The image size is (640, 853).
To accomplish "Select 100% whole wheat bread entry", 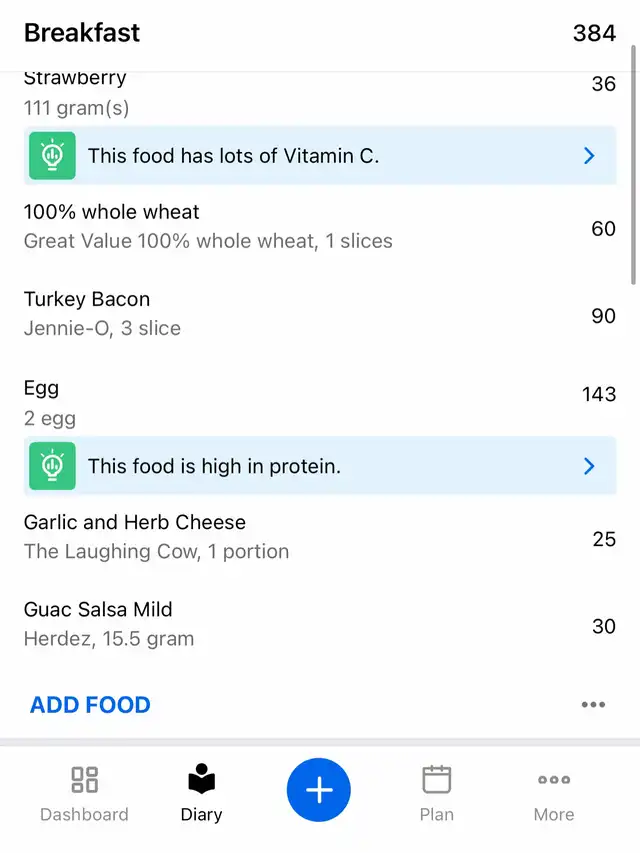I will coord(300,226).
